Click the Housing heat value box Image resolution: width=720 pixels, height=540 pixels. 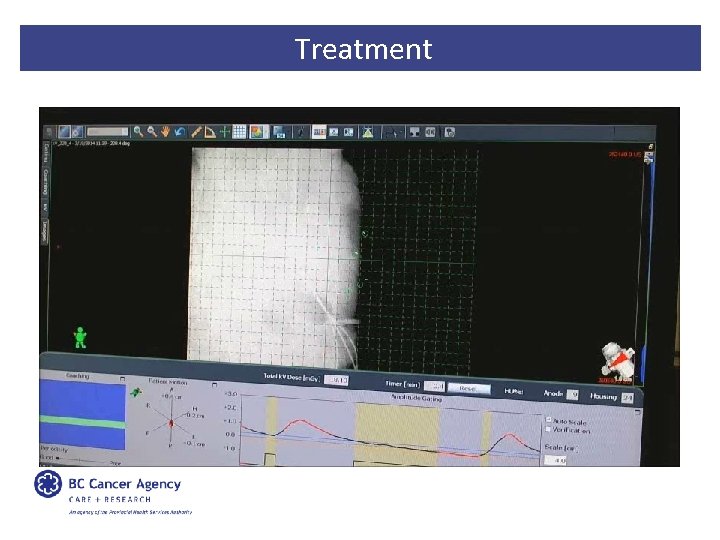pyautogui.click(x=627, y=398)
